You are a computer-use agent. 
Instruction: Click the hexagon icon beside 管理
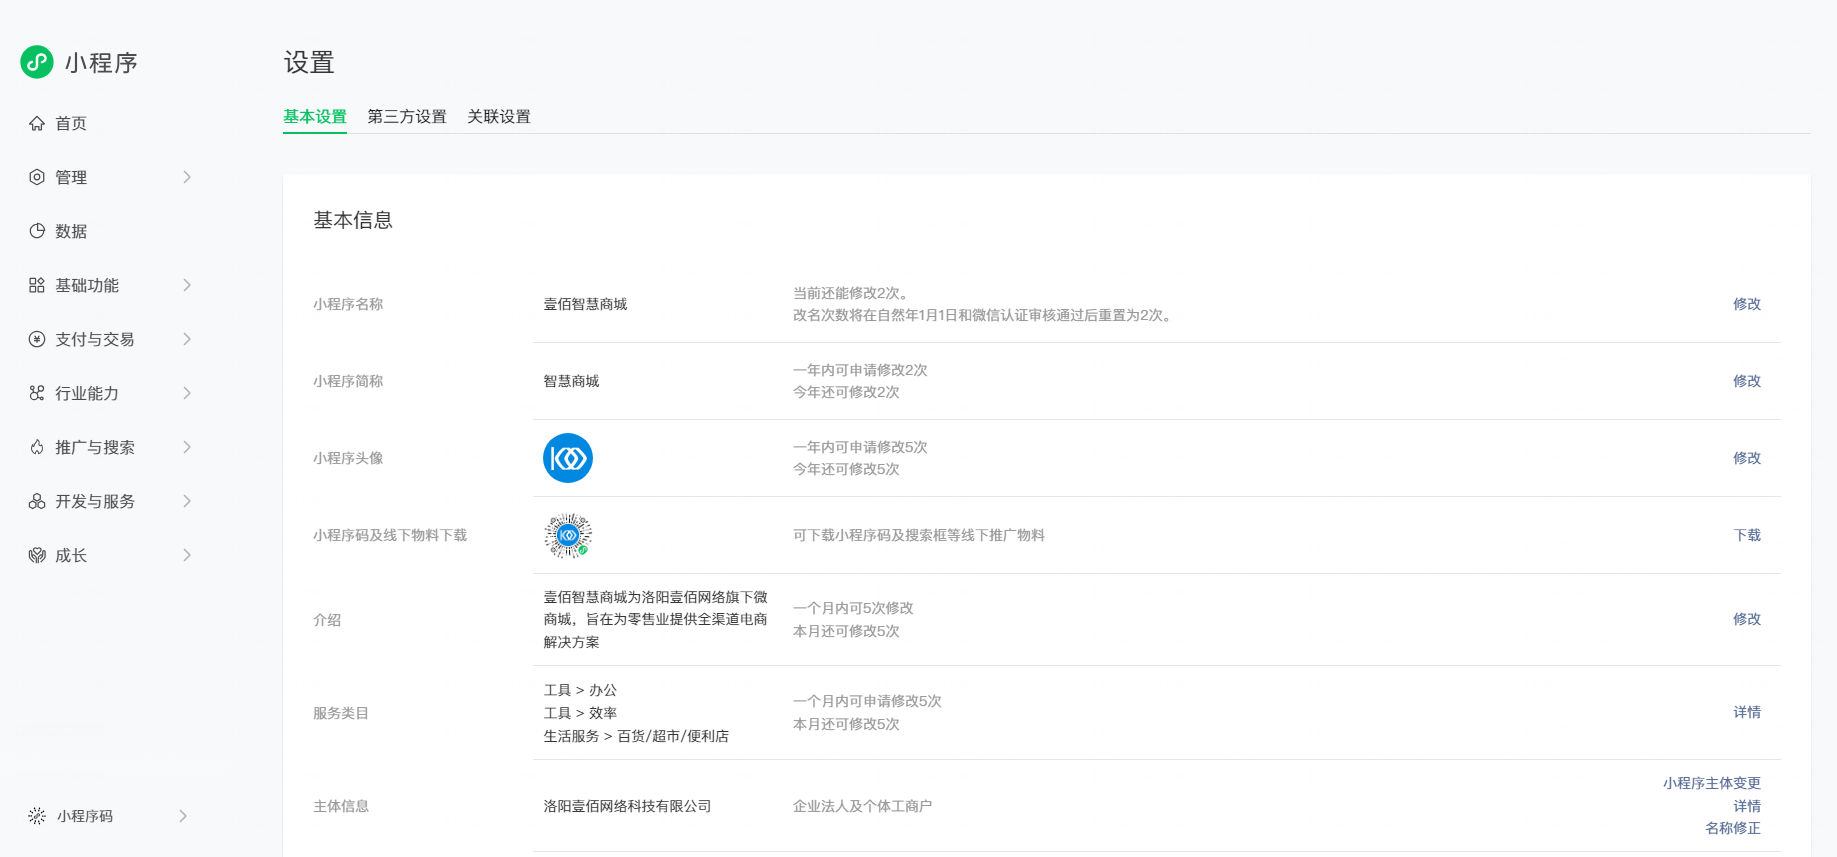tap(37, 177)
